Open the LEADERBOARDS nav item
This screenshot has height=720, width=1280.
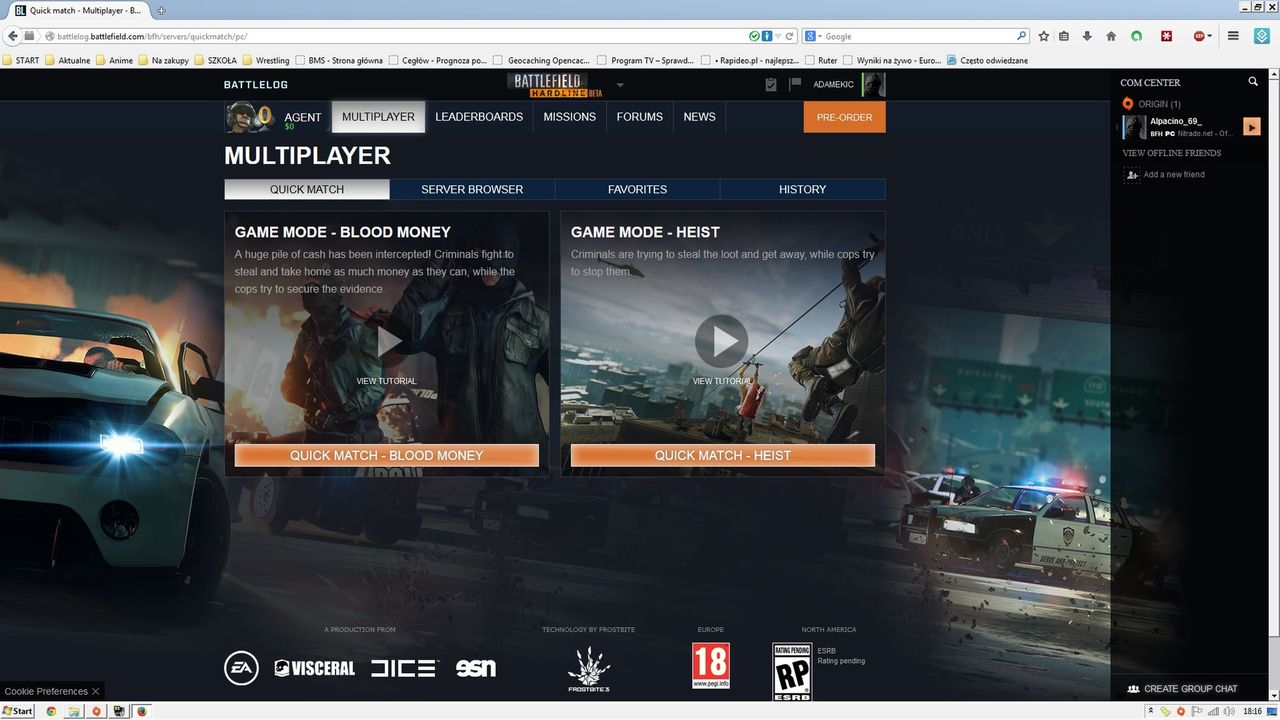tap(479, 117)
